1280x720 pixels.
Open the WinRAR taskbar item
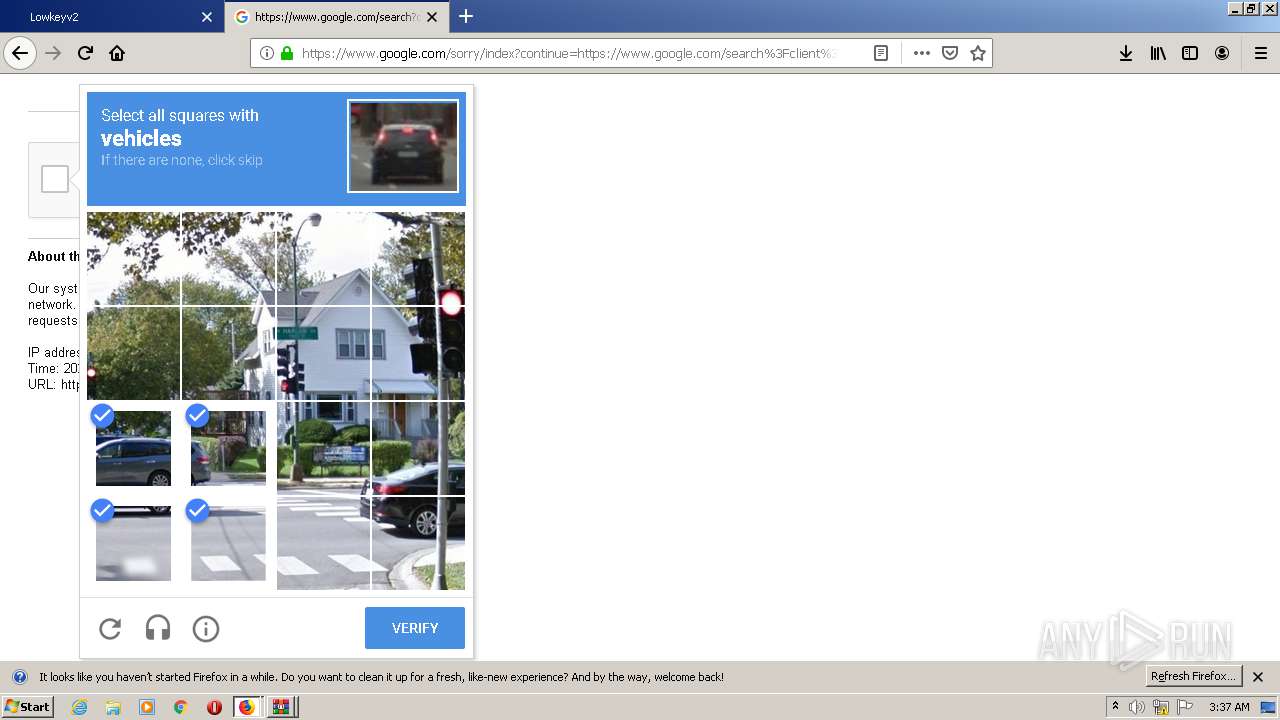click(x=281, y=707)
